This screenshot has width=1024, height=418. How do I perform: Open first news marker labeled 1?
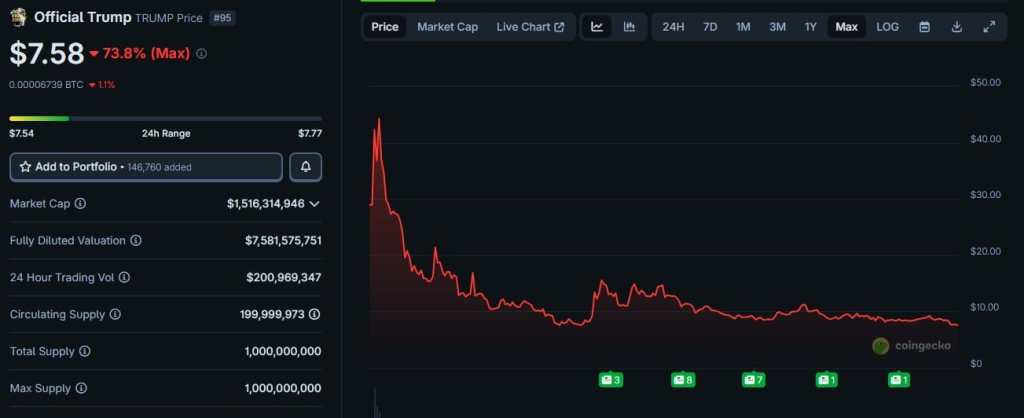[x=826, y=379]
